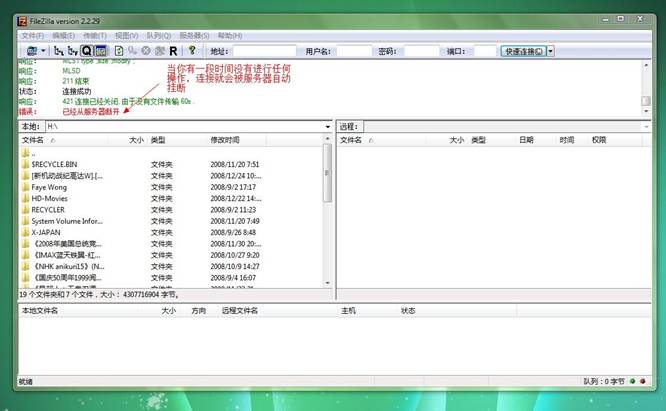Click the 端口 port input field

coord(485,51)
